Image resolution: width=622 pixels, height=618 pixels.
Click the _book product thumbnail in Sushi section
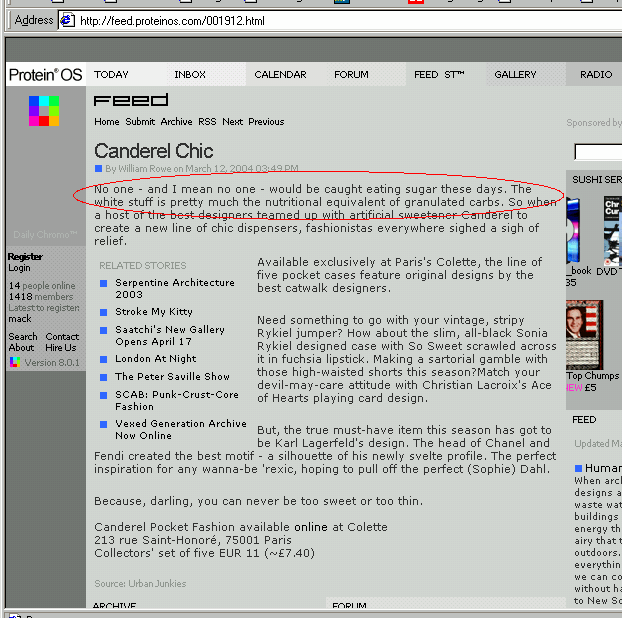pos(573,231)
